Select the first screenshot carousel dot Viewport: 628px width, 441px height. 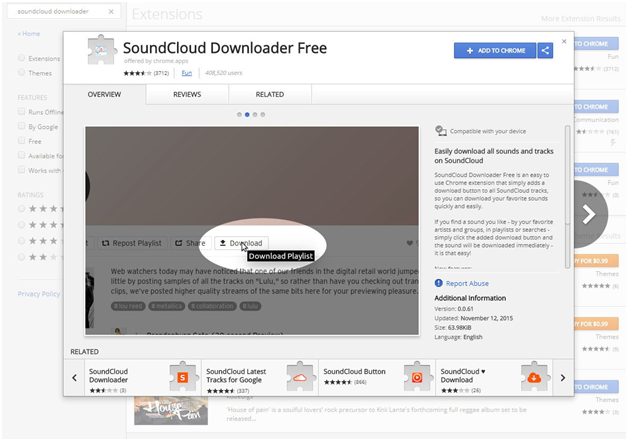[239, 115]
